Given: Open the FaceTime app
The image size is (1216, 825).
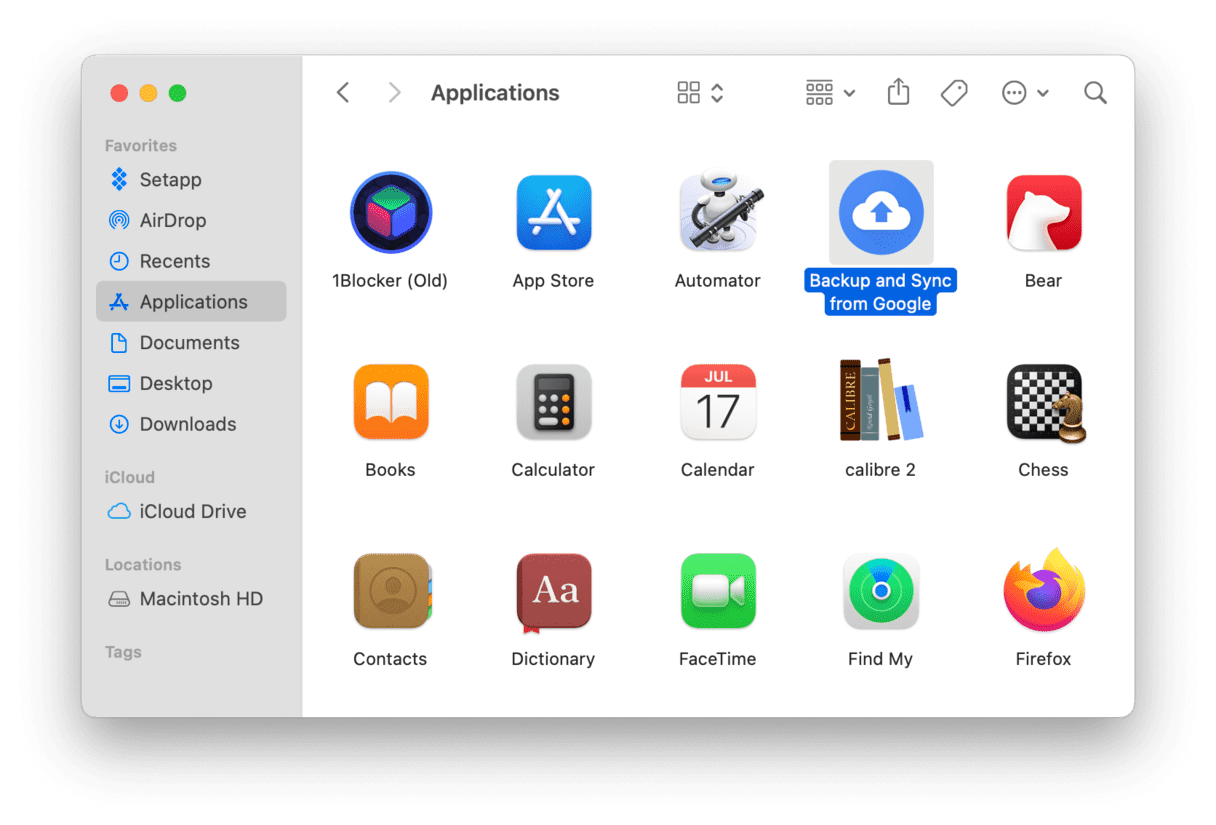Looking at the screenshot, I should click(717, 590).
